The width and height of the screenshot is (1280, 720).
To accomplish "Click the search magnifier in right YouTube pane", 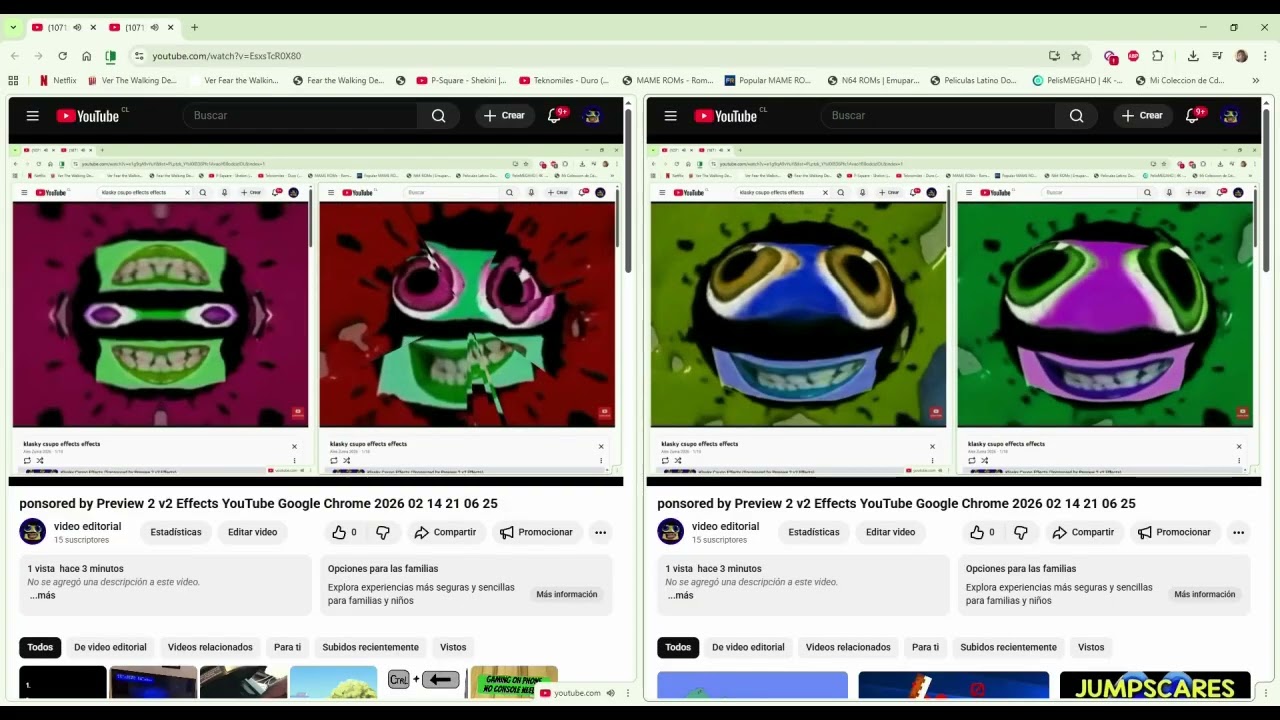I will [1076, 116].
